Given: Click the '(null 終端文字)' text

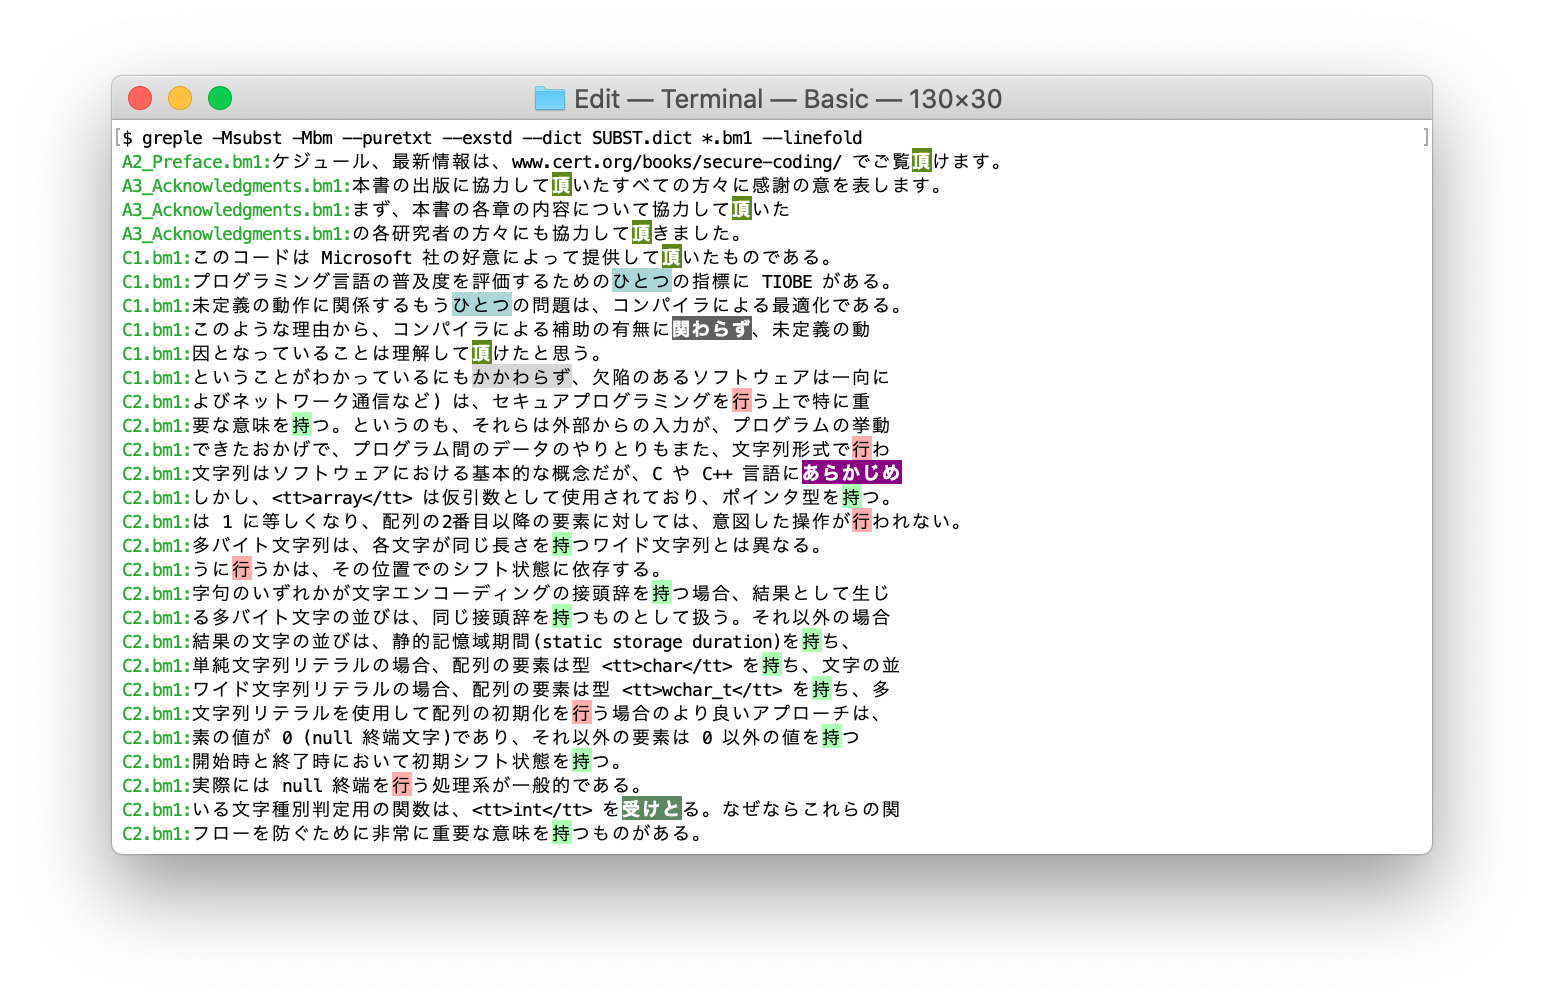Looking at the screenshot, I should point(377,738).
